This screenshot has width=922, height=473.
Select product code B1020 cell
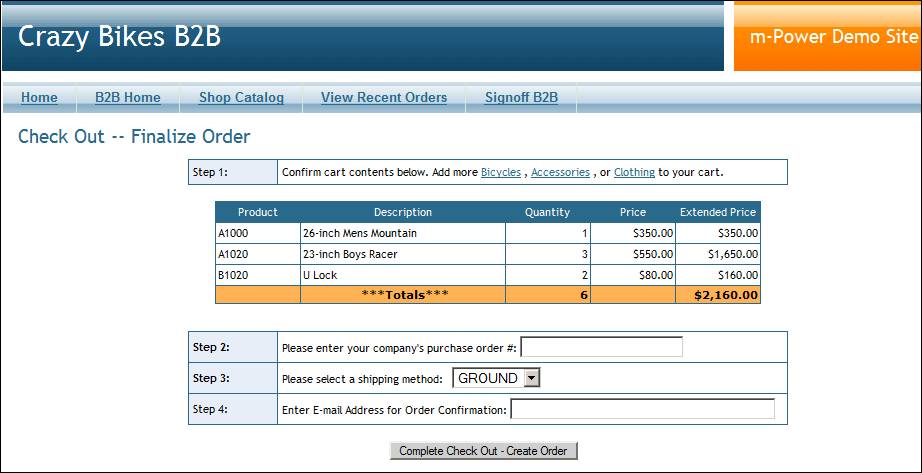click(258, 275)
